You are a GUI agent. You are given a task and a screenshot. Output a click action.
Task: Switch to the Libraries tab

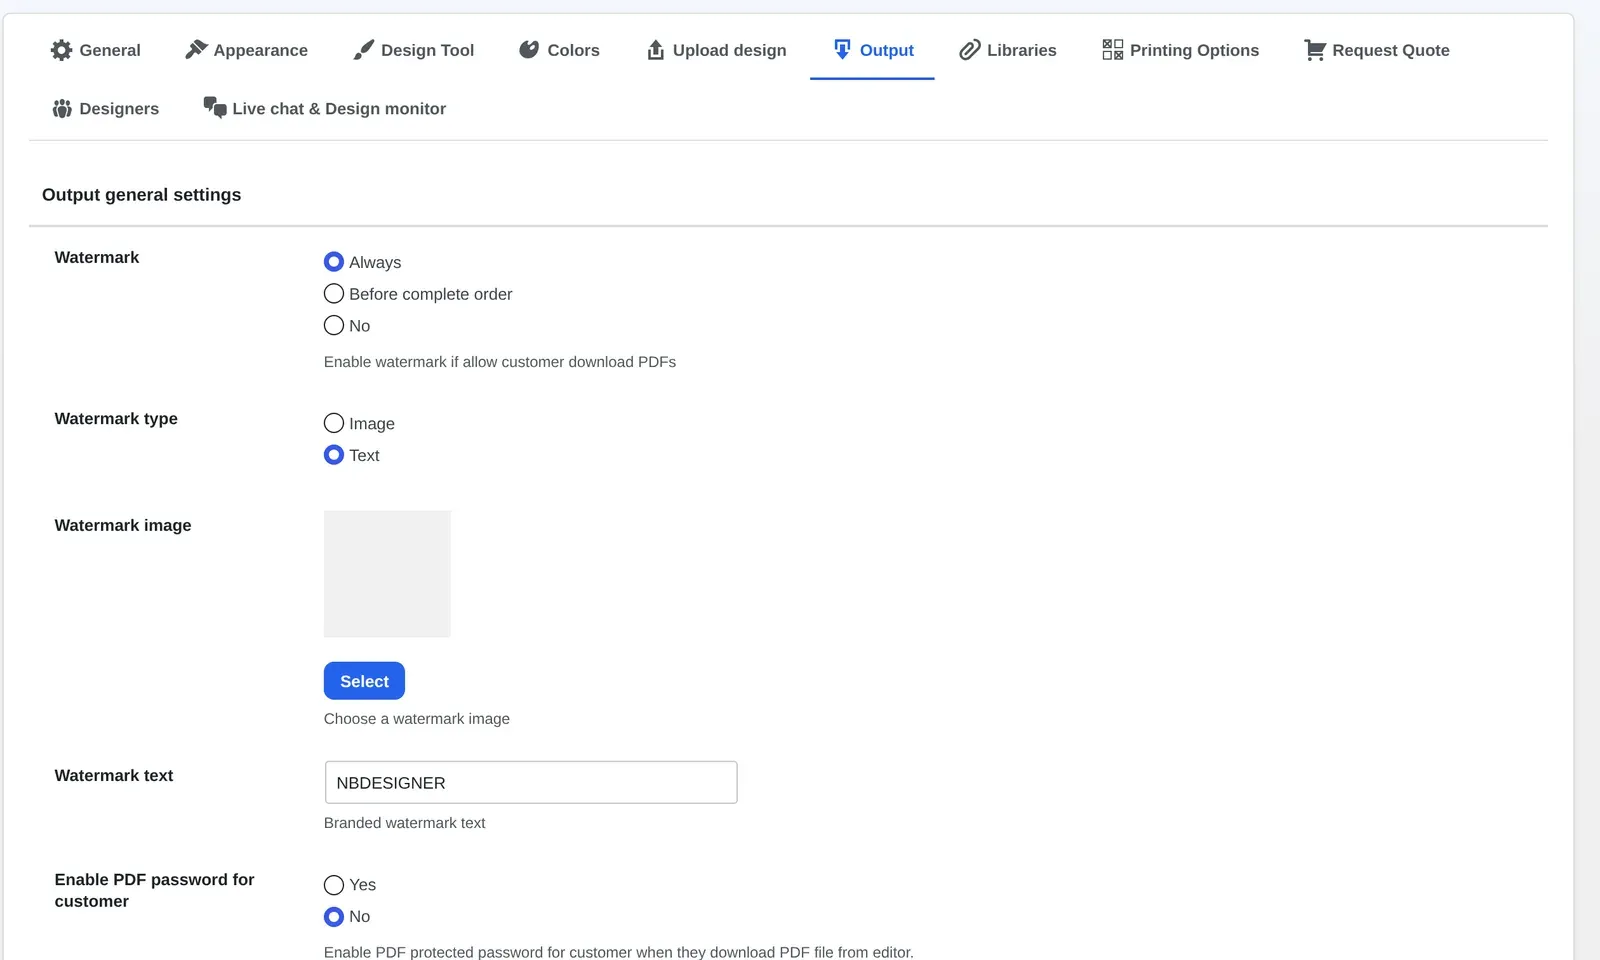pyautogui.click(x=1008, y=50)
